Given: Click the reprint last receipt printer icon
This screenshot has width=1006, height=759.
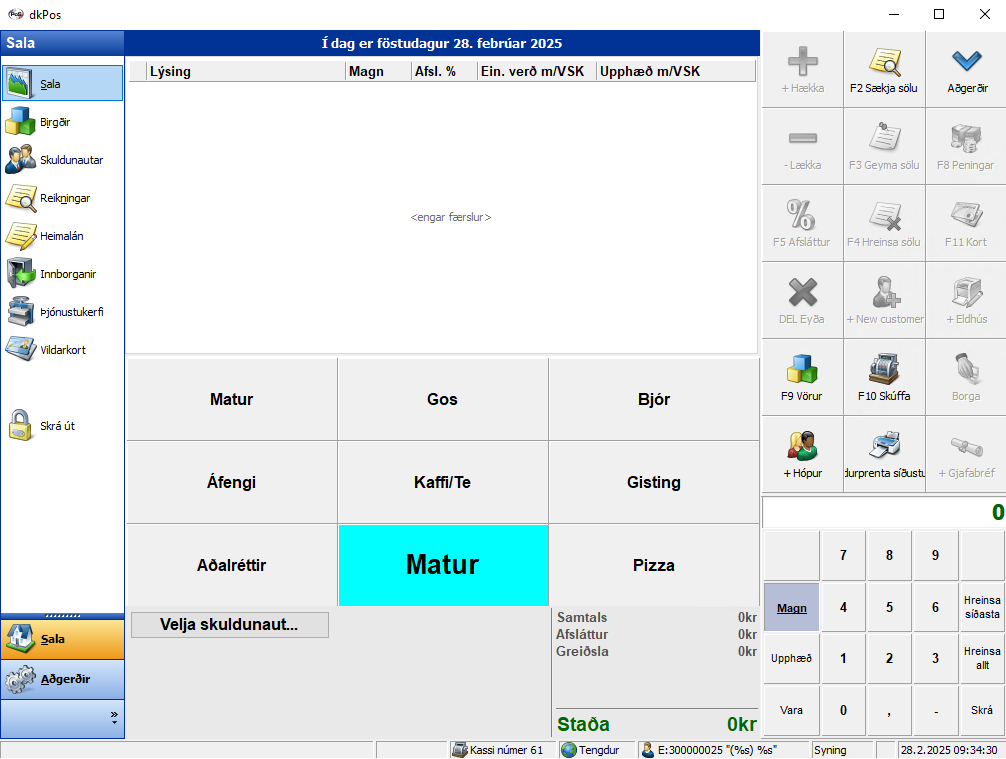Looking at the screenshot, I should 883,447.
